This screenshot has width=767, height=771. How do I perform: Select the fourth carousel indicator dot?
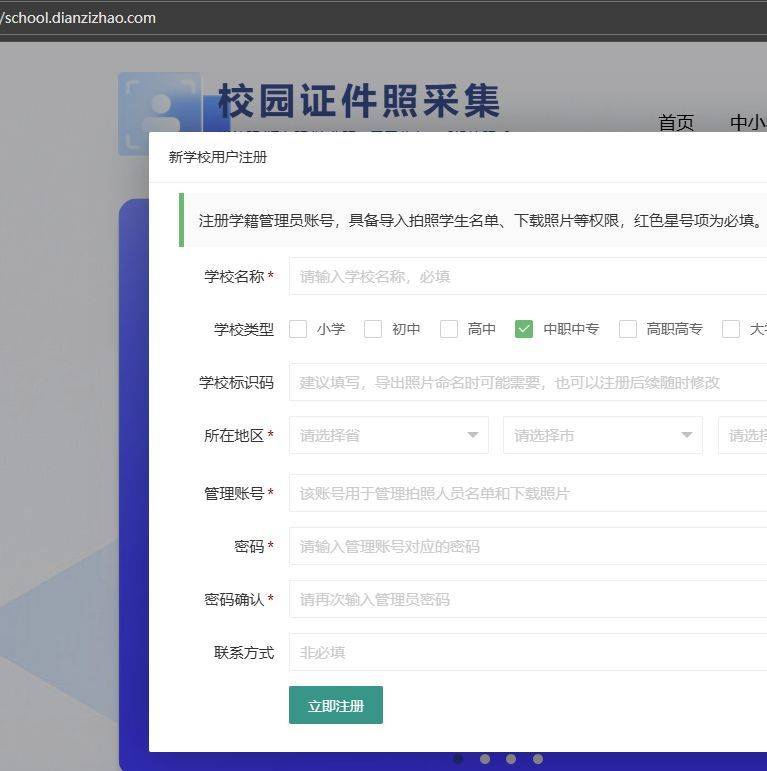(538, 759)
